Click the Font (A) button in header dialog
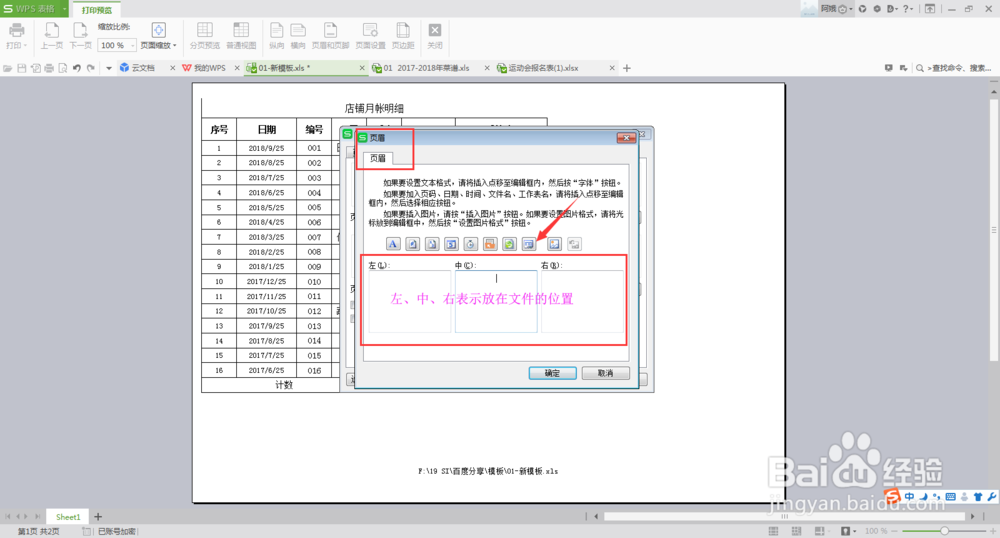The width and height of the screenshot is (1000, 538). [393, 244]
